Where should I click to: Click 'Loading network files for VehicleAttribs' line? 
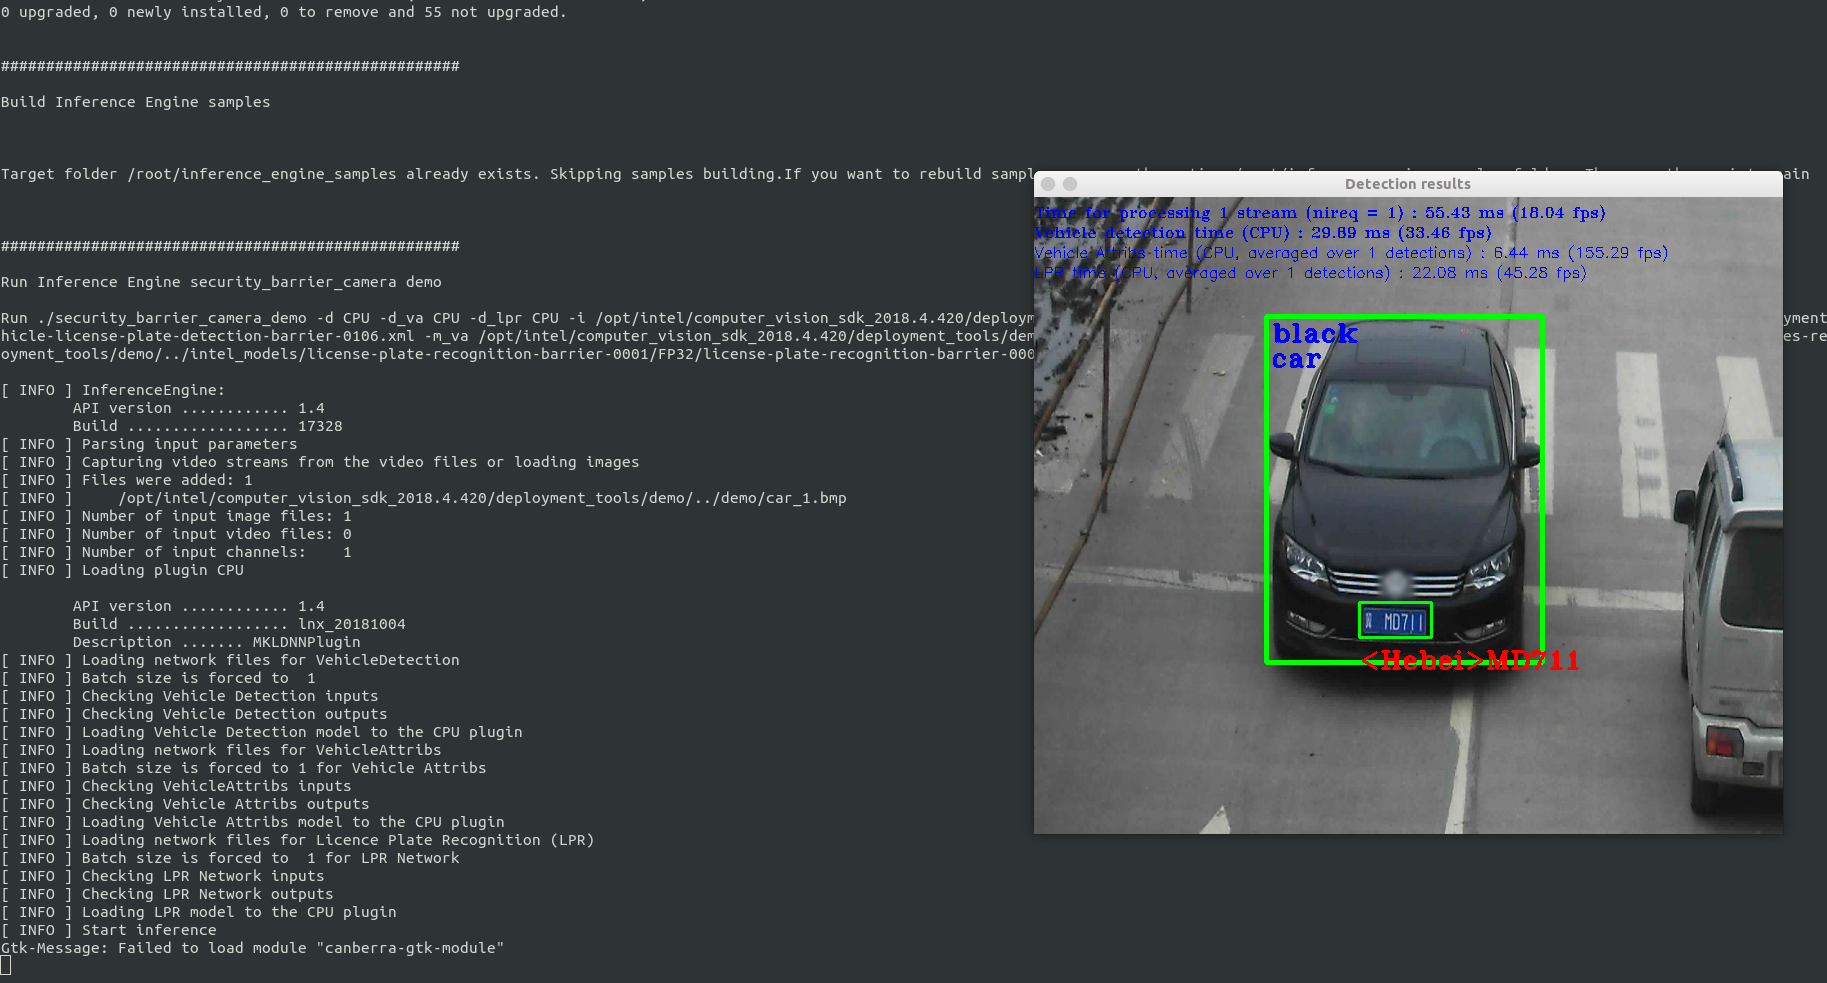click(x=221, y=750)
